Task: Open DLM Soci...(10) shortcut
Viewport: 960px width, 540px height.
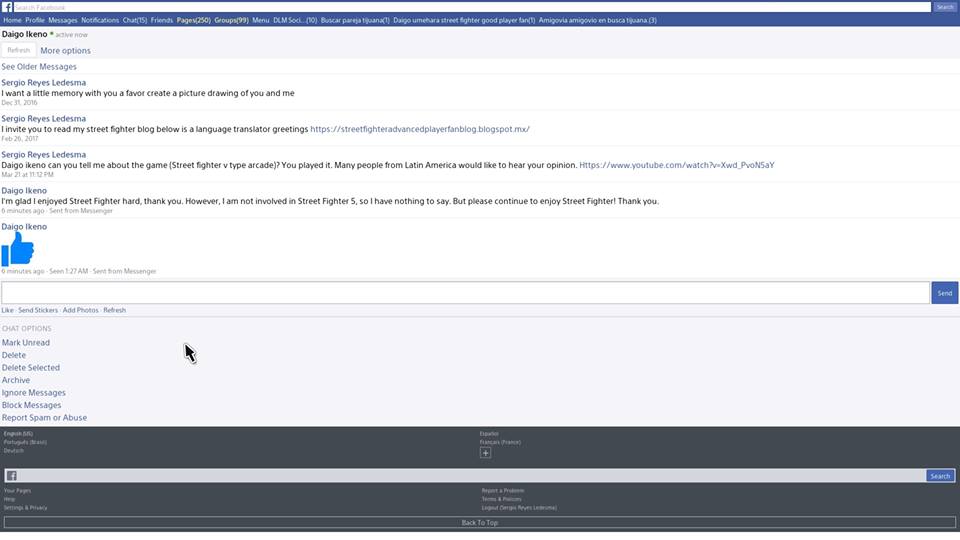Action: coord(295,20)
